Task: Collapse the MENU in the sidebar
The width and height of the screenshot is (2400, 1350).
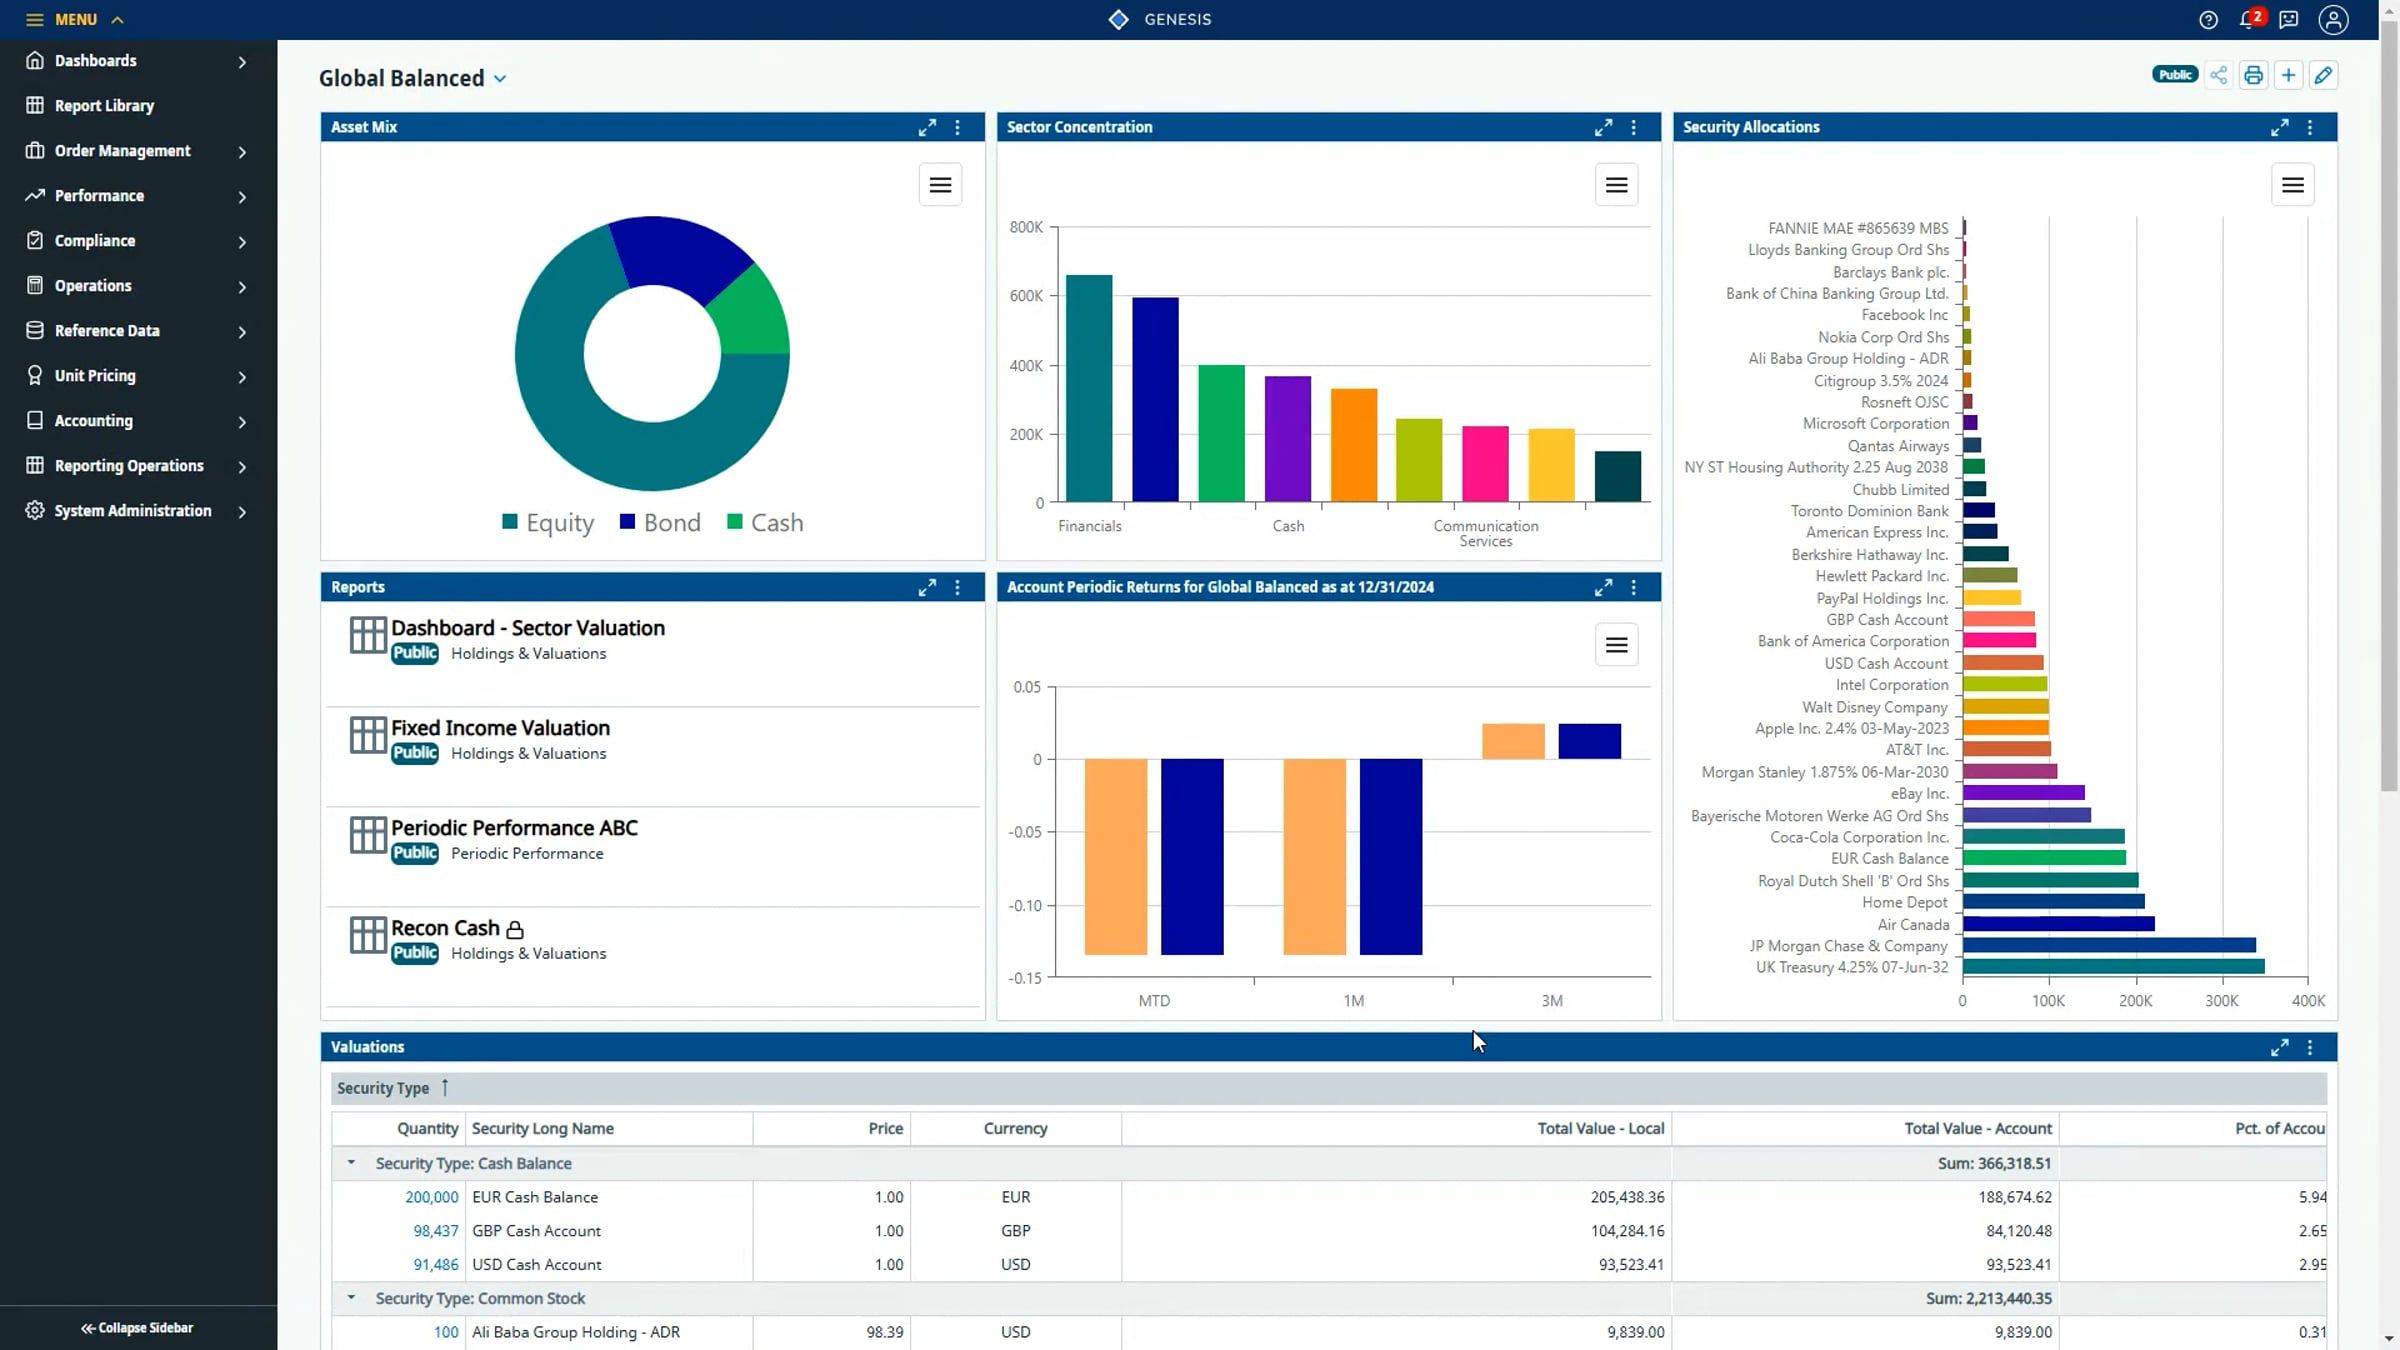Action: (116, 19)
